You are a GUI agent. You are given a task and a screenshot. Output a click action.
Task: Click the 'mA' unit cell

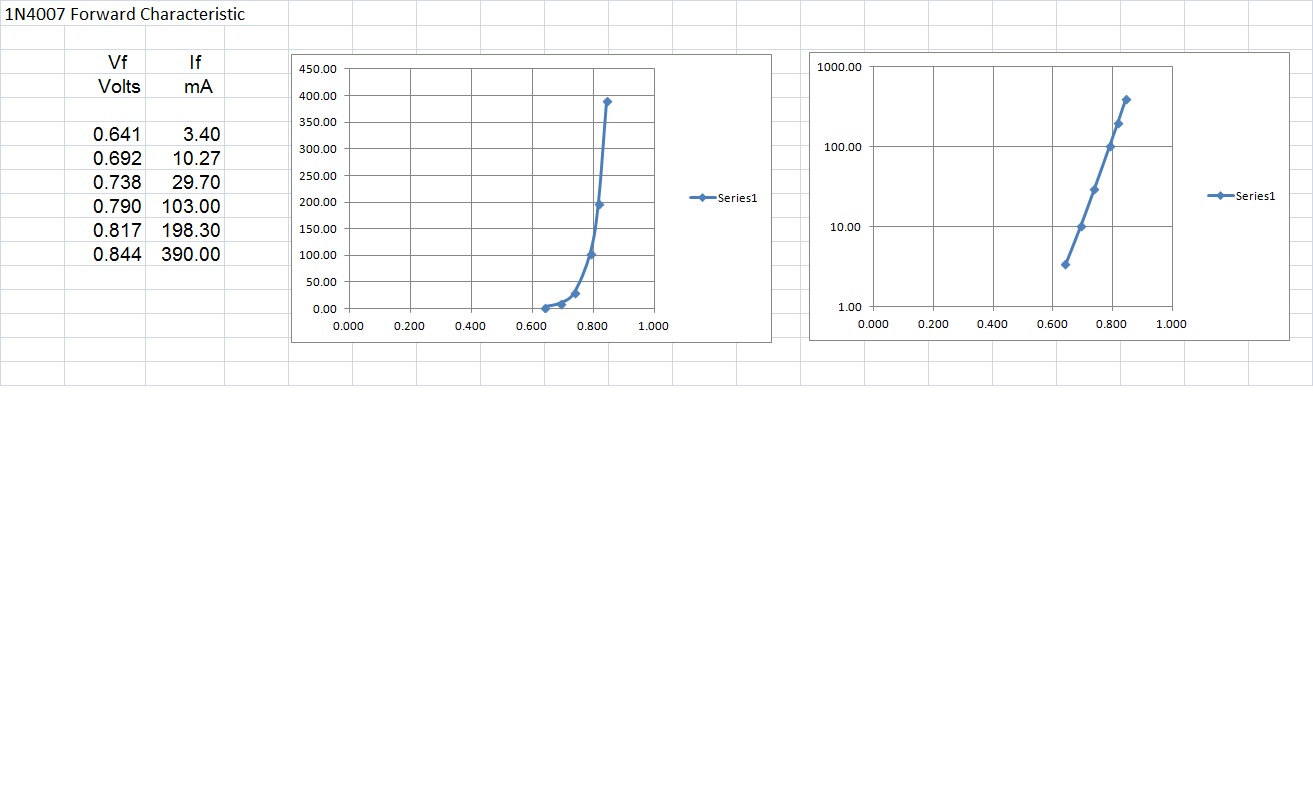198,86
